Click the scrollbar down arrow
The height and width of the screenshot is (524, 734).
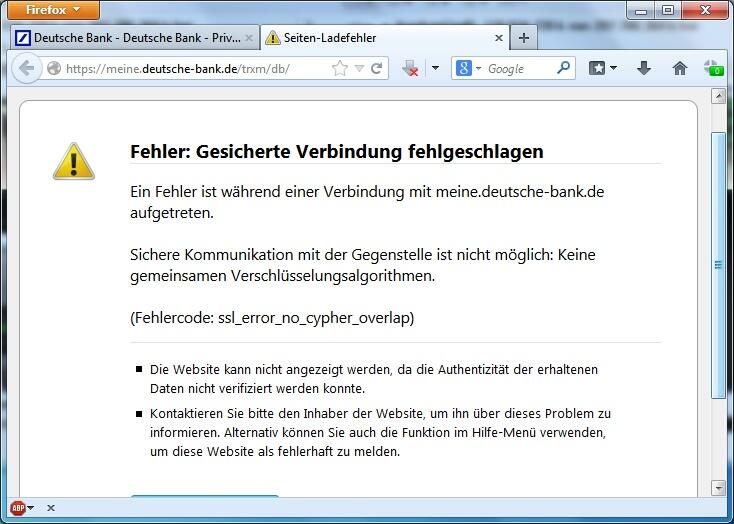(x=719, y=488)
